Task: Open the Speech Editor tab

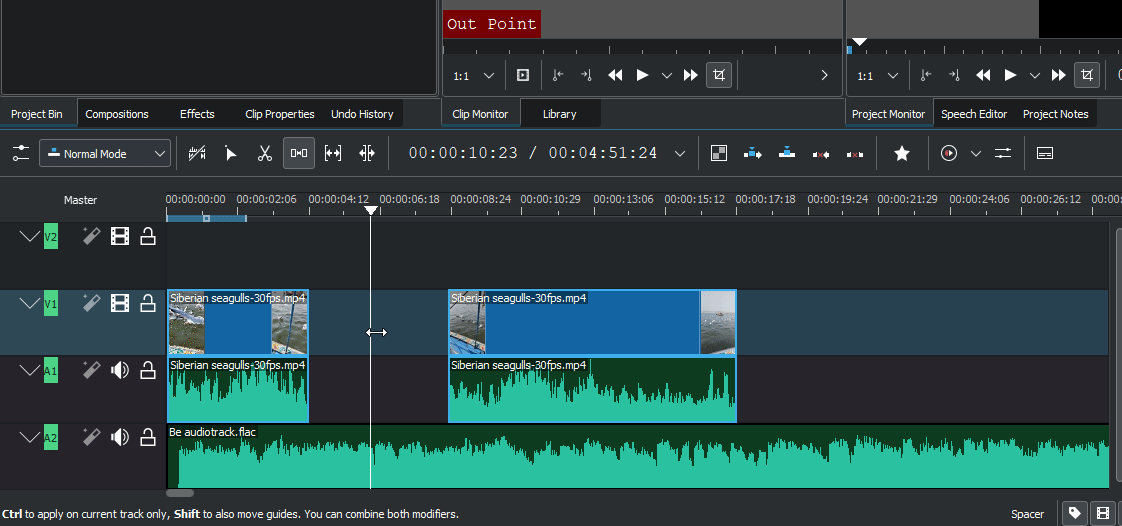Action: 973,114
